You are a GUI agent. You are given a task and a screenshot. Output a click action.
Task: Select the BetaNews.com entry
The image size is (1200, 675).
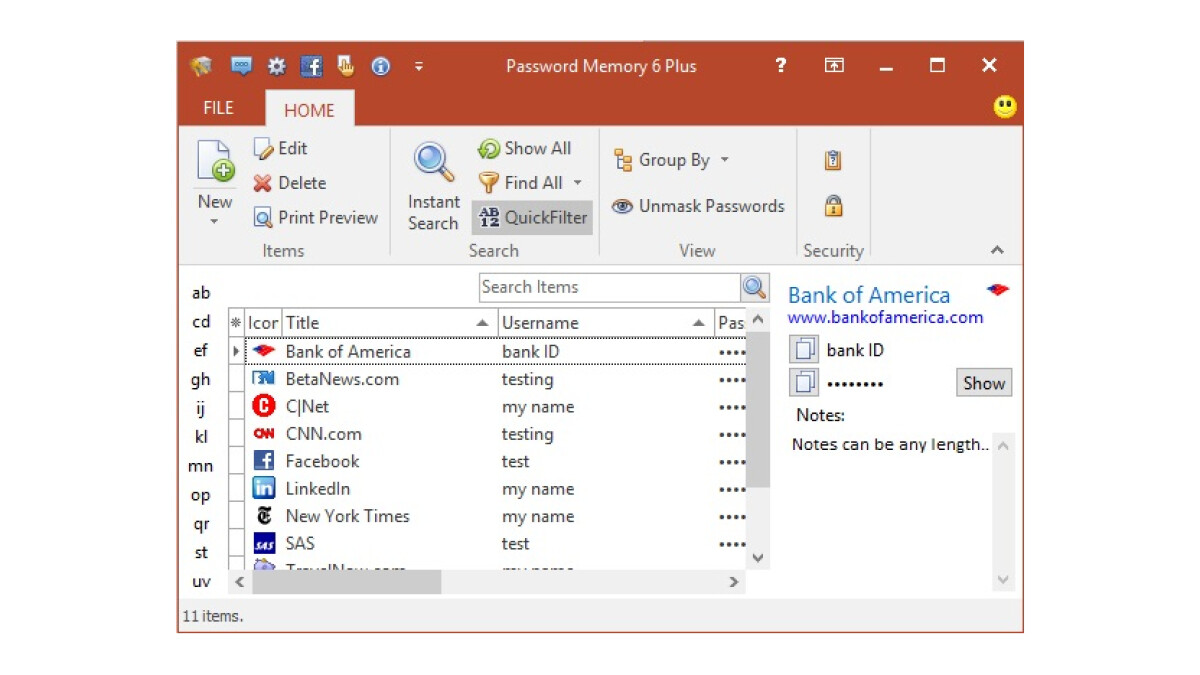pos(495,379)
